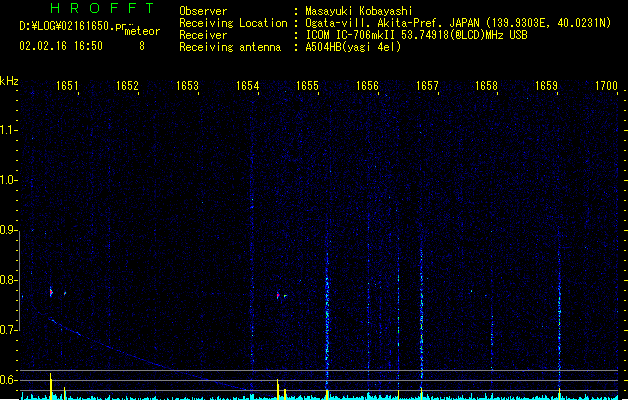The height and width of the screenshot is (400, 629).
Task: Click the 1658 time axis marker
Action: [486, 86]
